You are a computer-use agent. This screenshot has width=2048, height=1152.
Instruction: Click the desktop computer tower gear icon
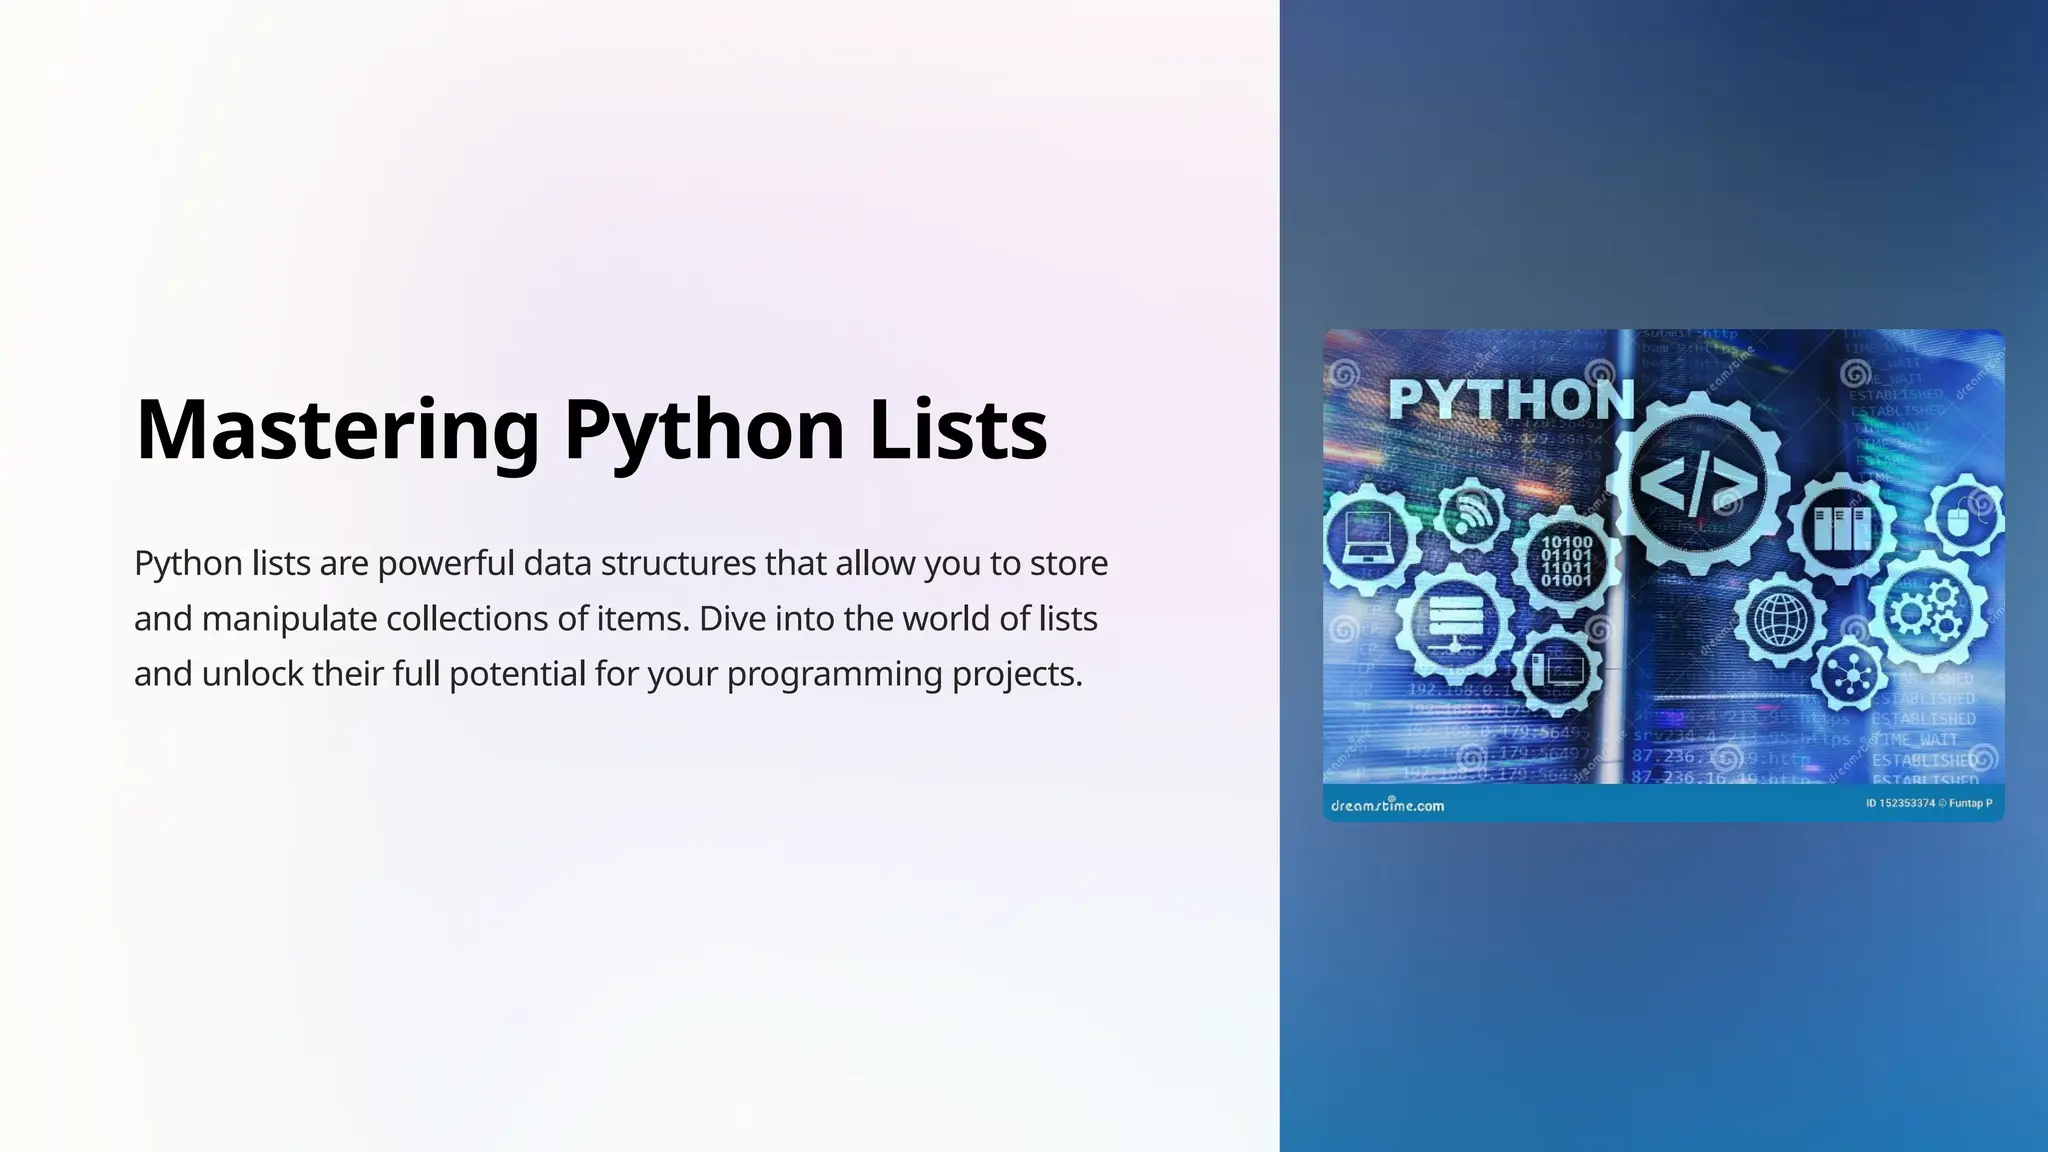click(1560, 668)
